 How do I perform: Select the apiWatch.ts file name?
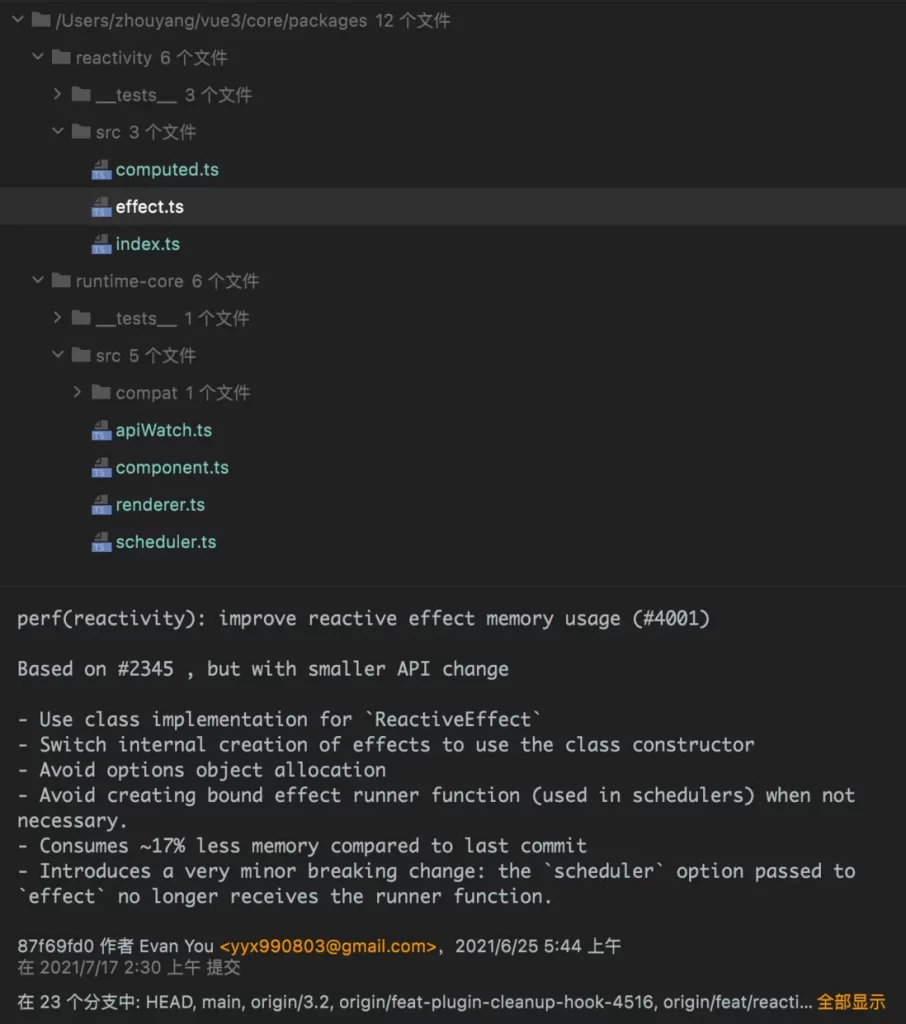pos(164,430)
